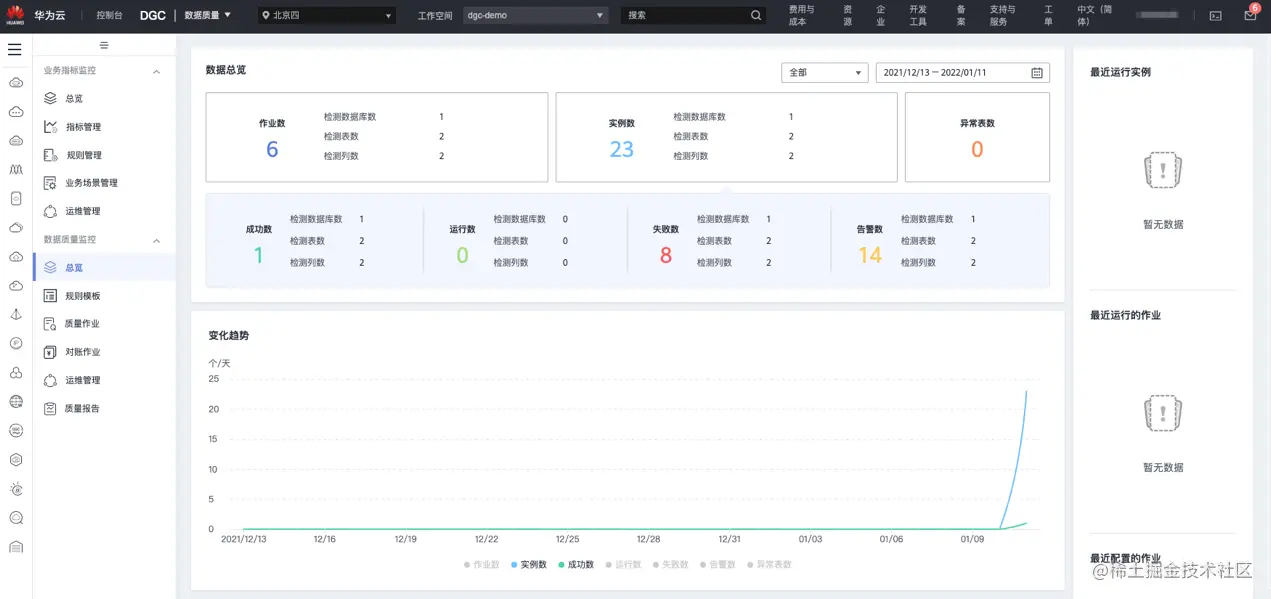The height and width of the screenshot is (599, 1271).
Task: Click the search magnifier icon
Action: pyautogui.click(x=756, y=16)
